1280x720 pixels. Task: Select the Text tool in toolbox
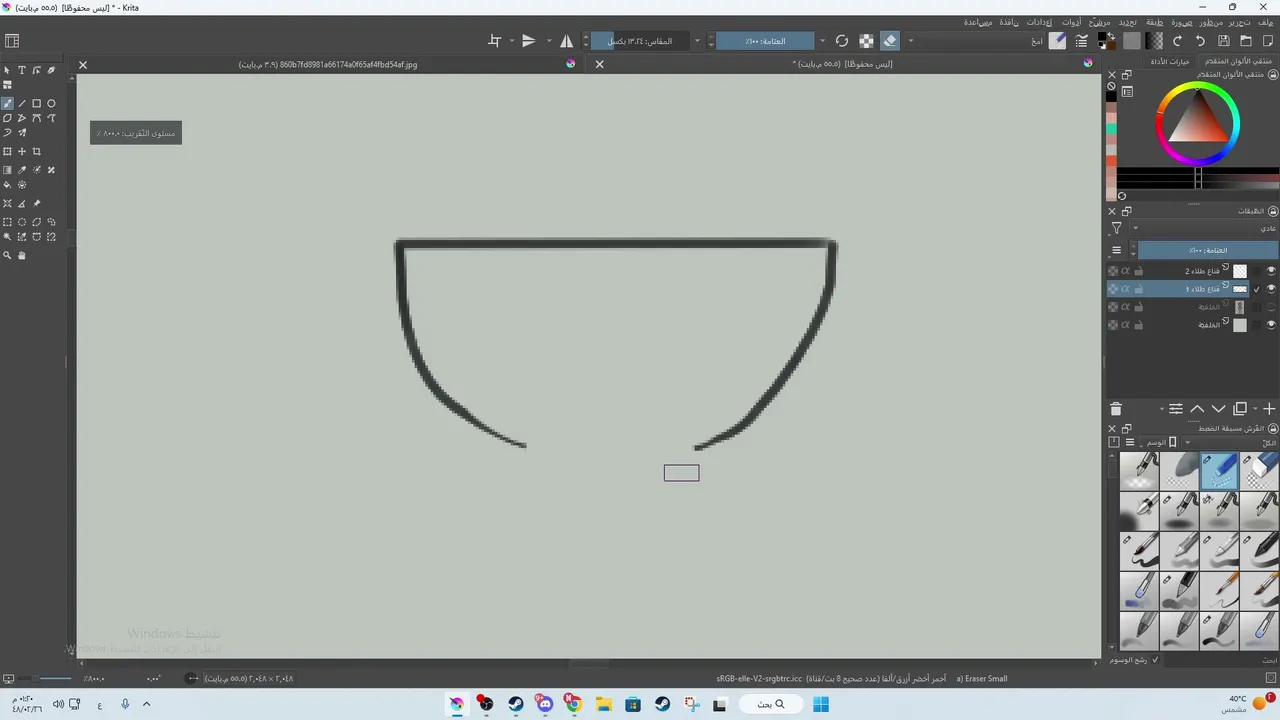22,70
